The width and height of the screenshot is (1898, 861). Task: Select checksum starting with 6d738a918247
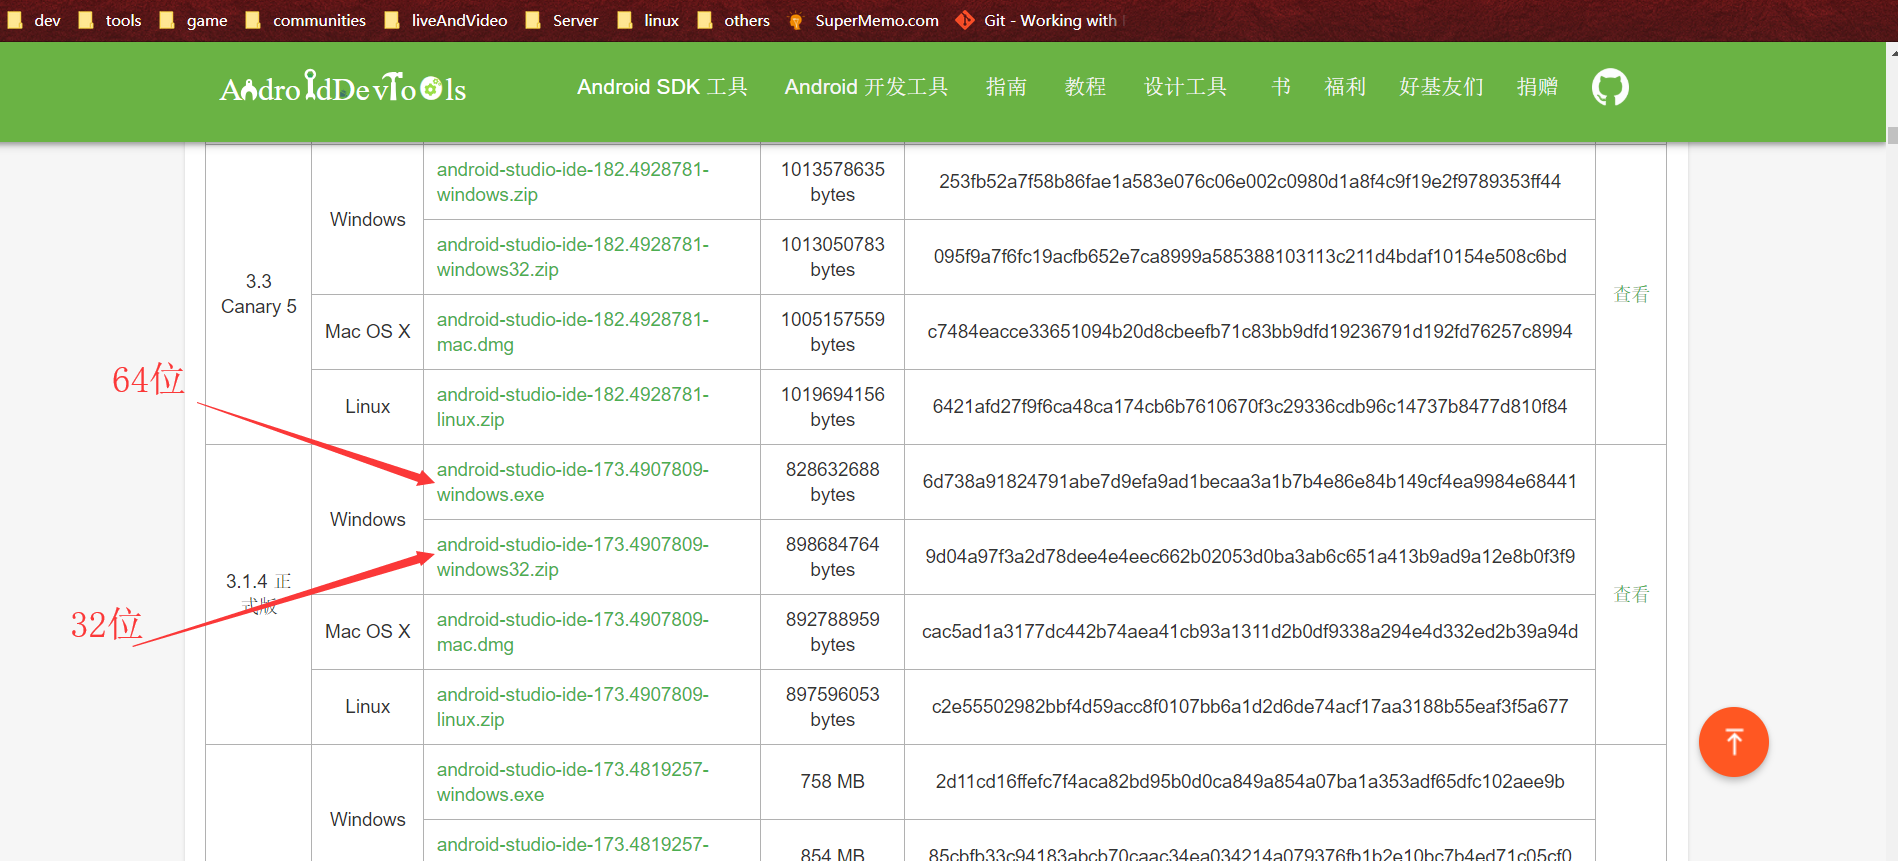[x=1249, y=482]
